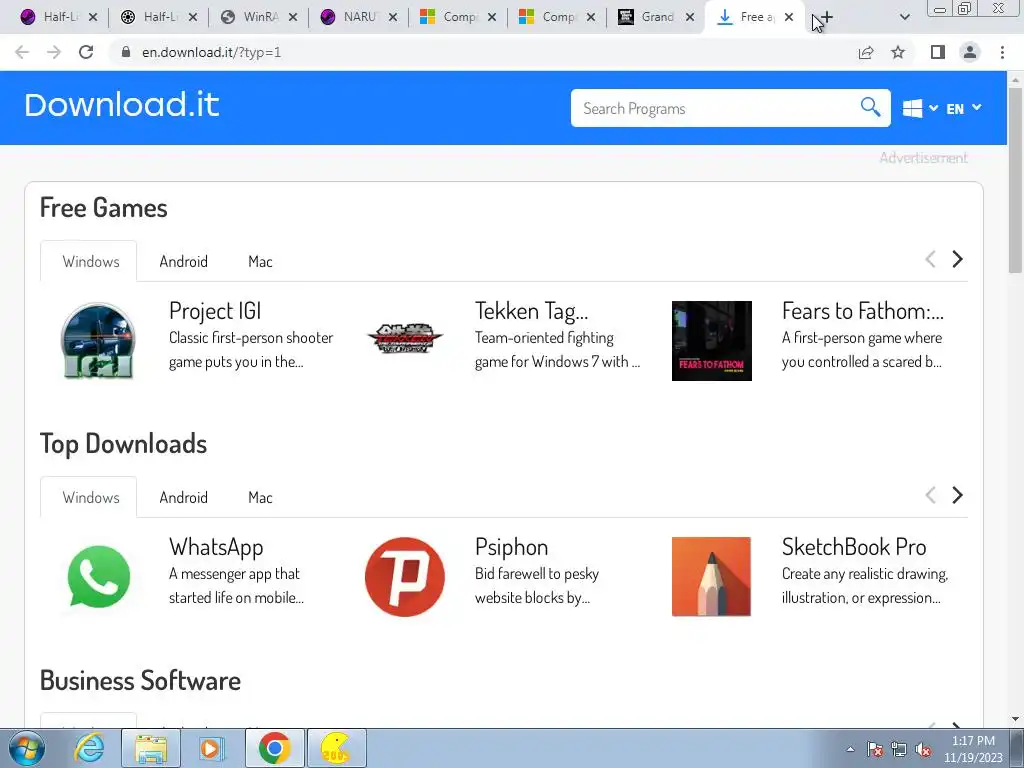
Task: Select the Windows tab under Top Downloads
Action: pos(91,497)
